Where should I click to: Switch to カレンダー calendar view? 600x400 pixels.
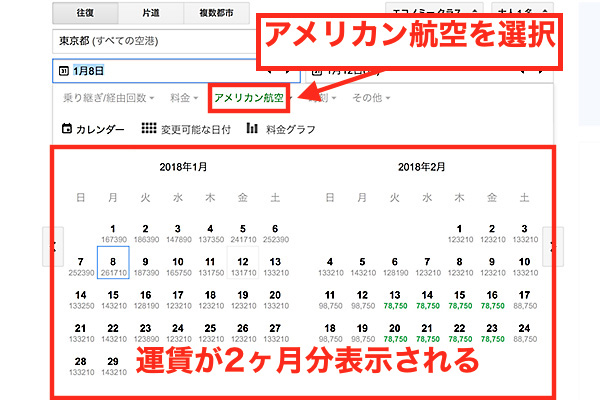[x=93, y=129]
